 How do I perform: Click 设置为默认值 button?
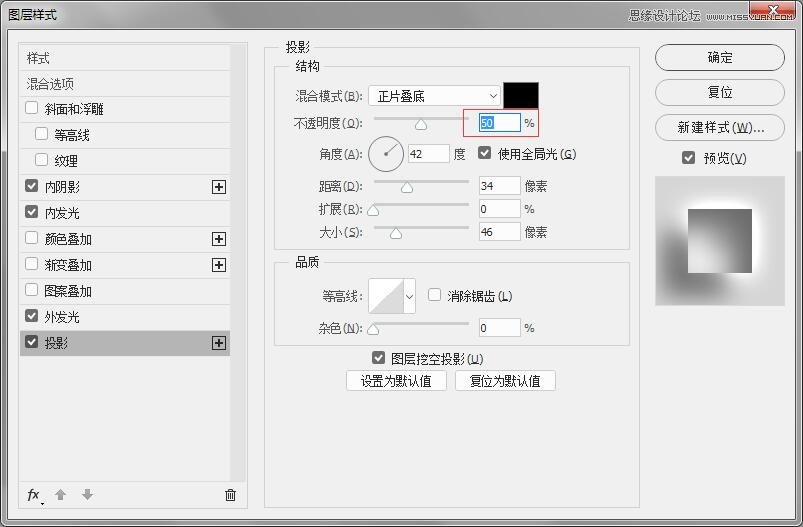point(396,381)
